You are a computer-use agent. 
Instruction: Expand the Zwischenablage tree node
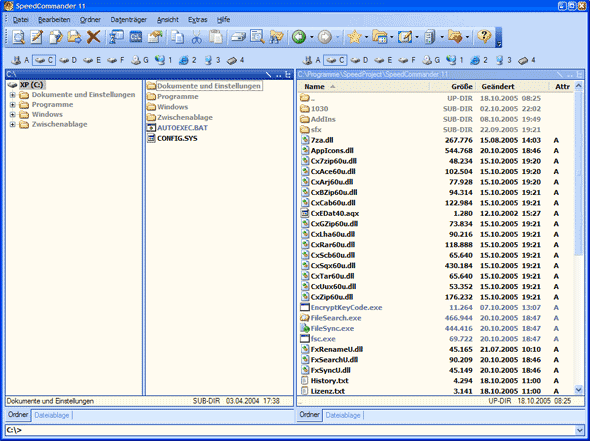point(12,124)
